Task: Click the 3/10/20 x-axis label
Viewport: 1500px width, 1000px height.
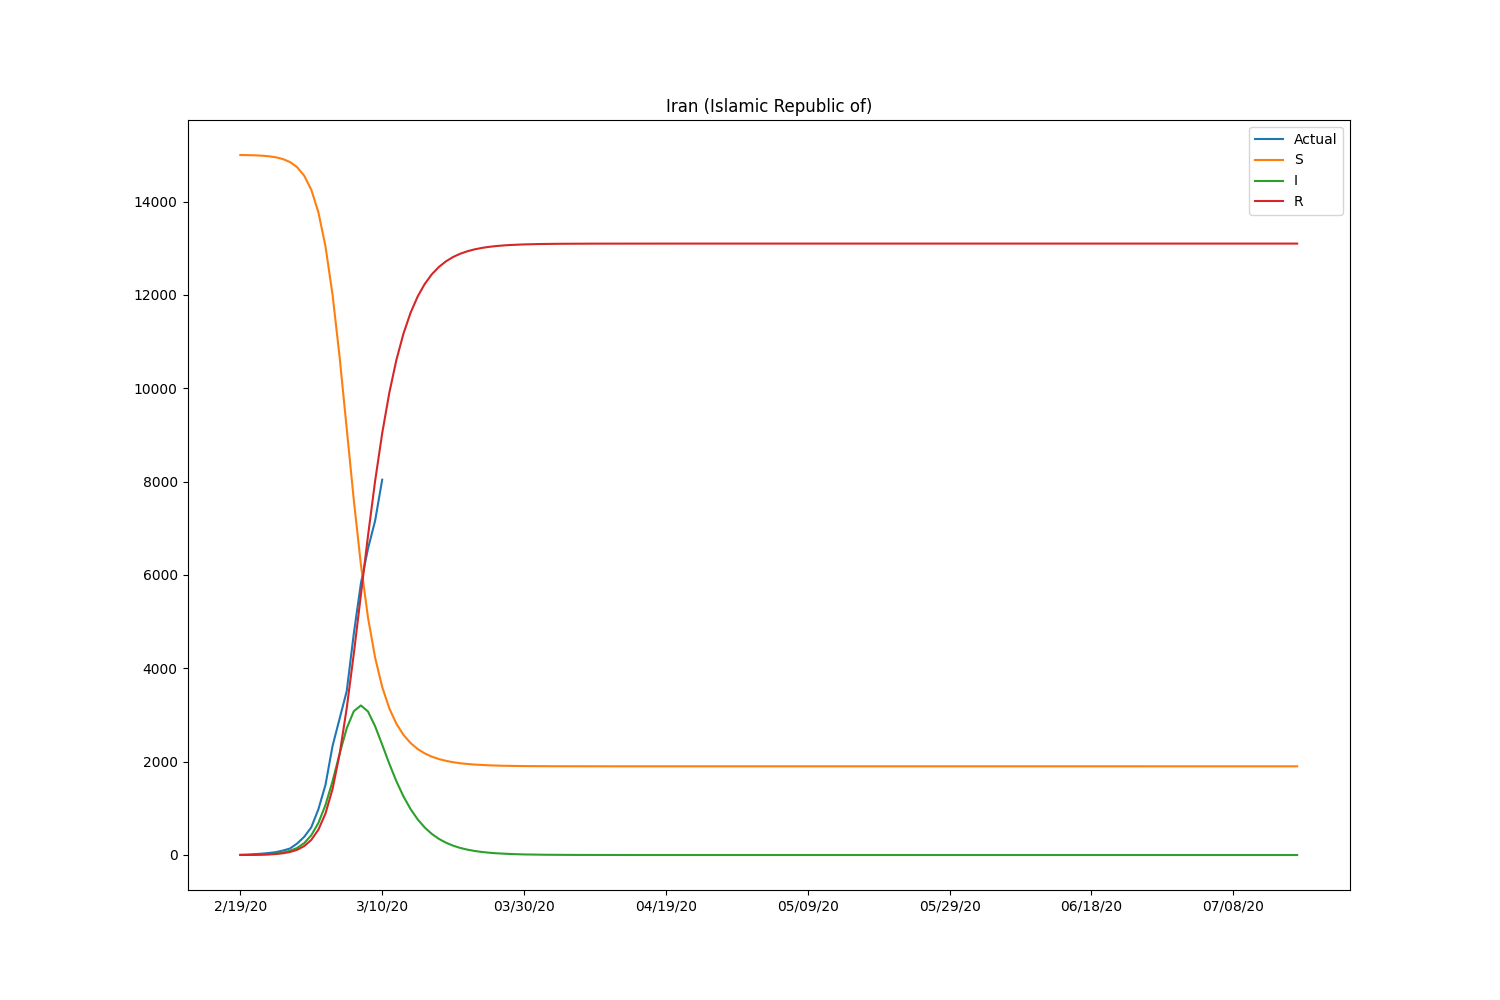Action: (x=382, y=906)
